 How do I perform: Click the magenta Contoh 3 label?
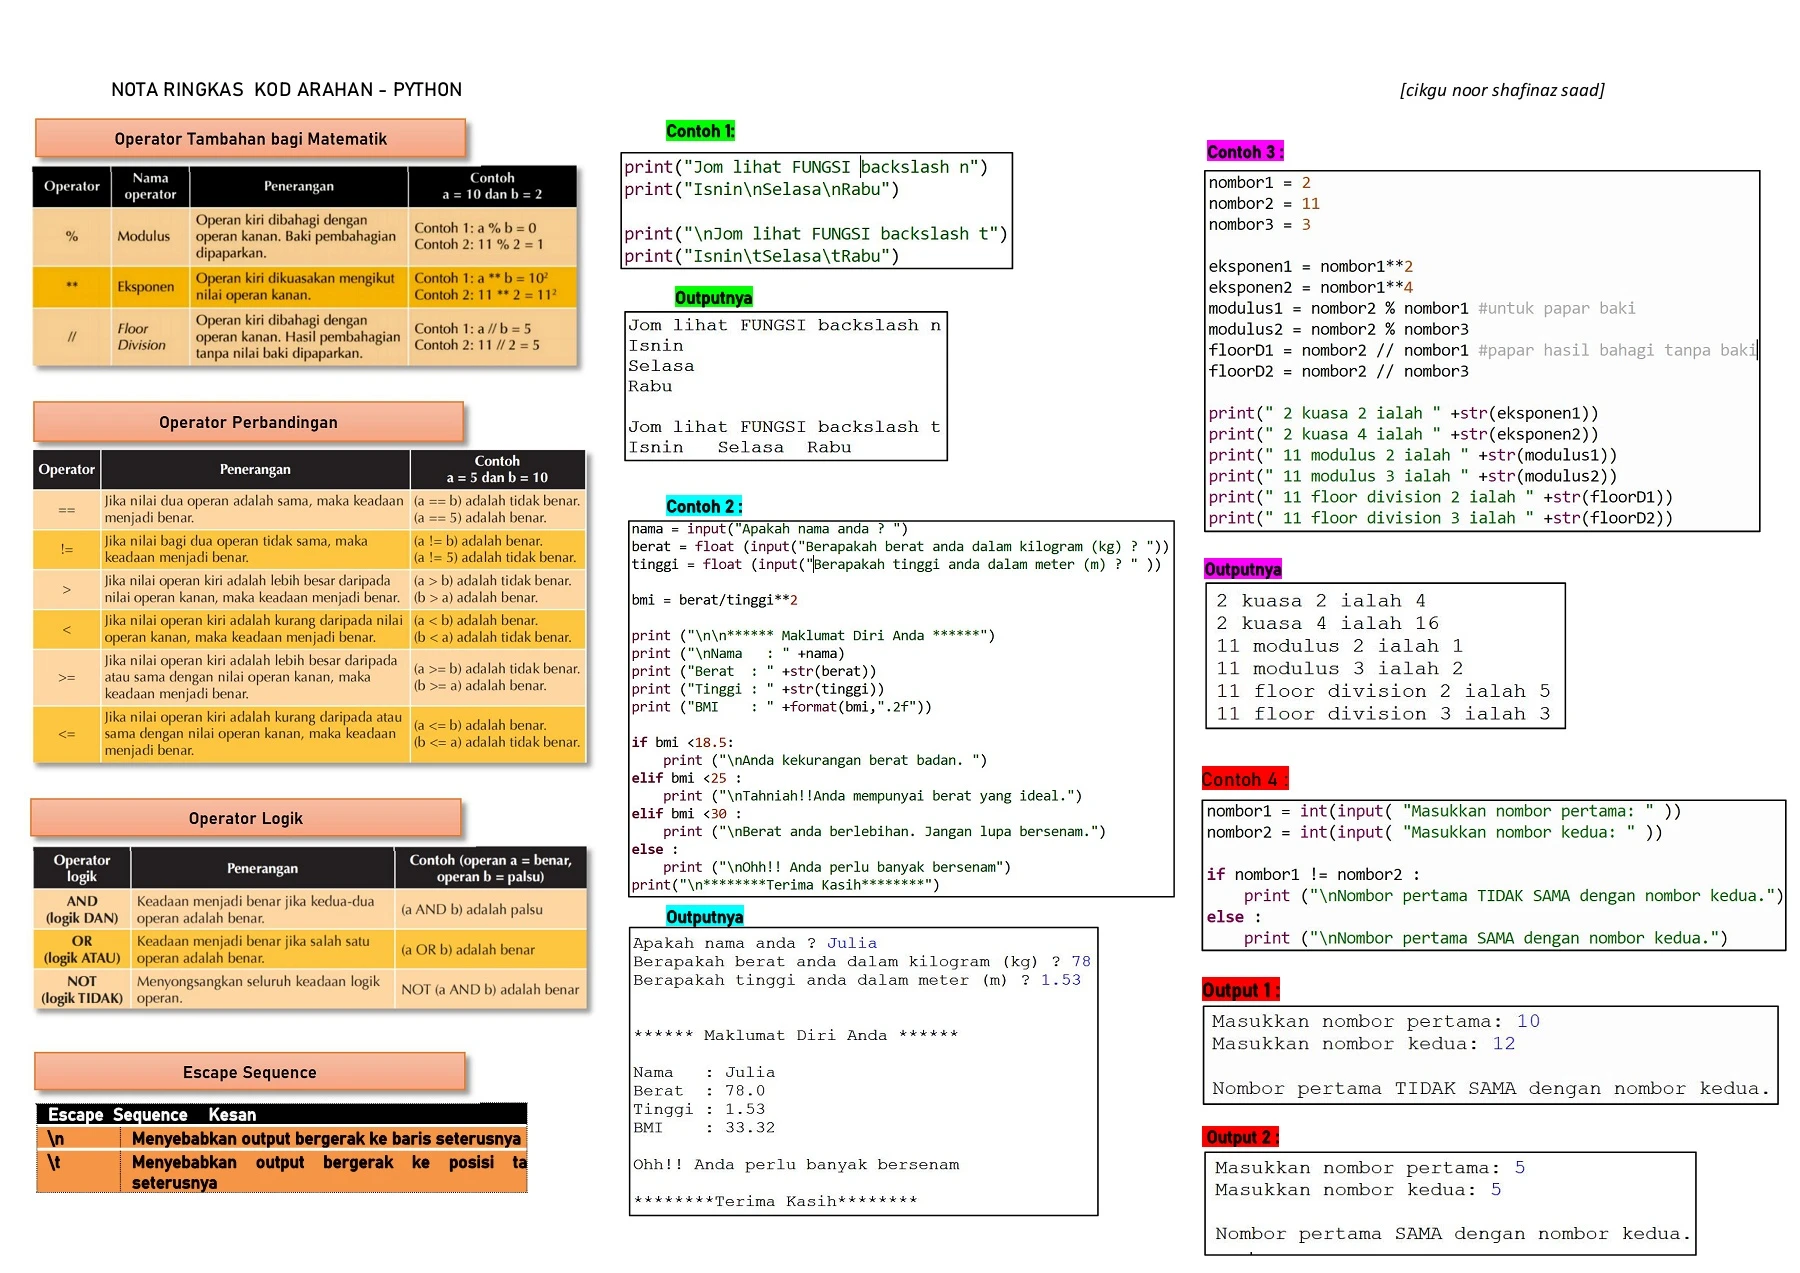[x=1245, y=152]
